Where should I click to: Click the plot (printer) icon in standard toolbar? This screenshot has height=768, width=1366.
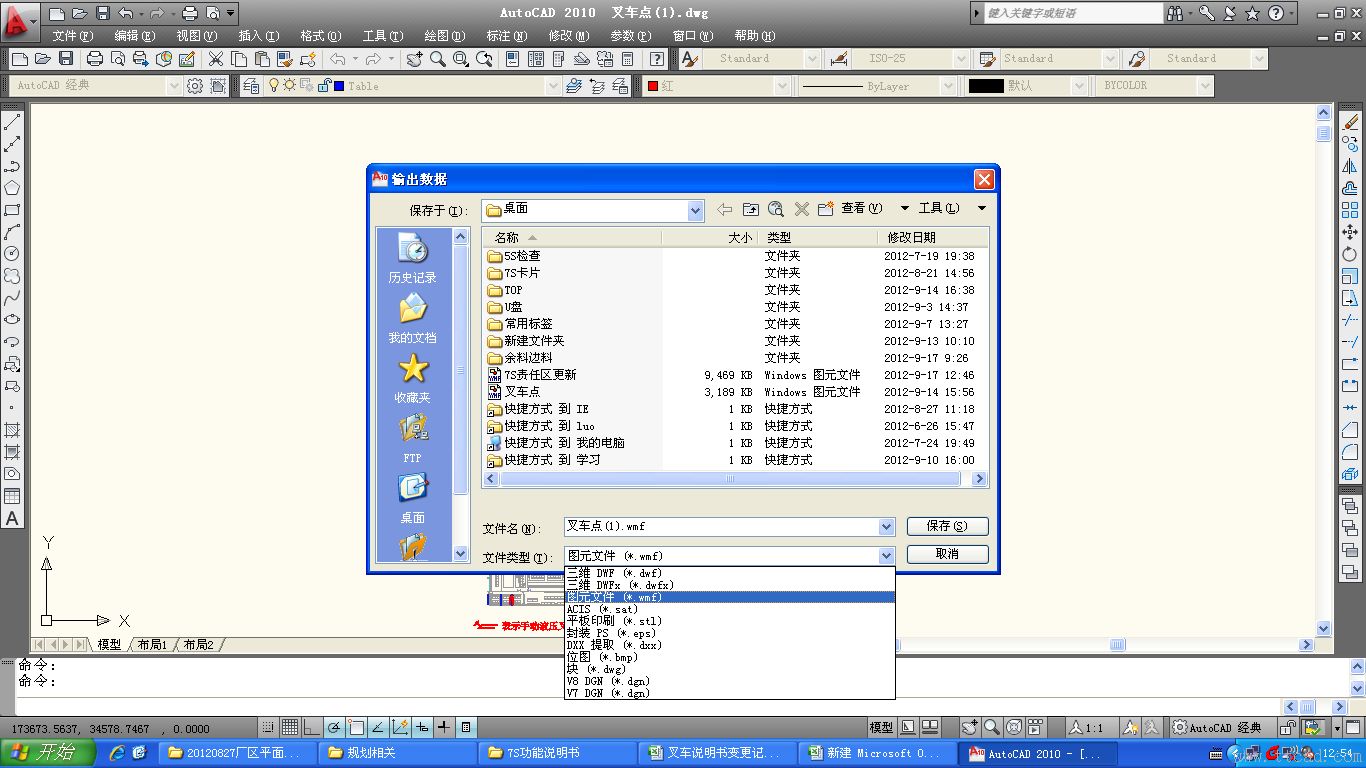[x=95, y=59]
